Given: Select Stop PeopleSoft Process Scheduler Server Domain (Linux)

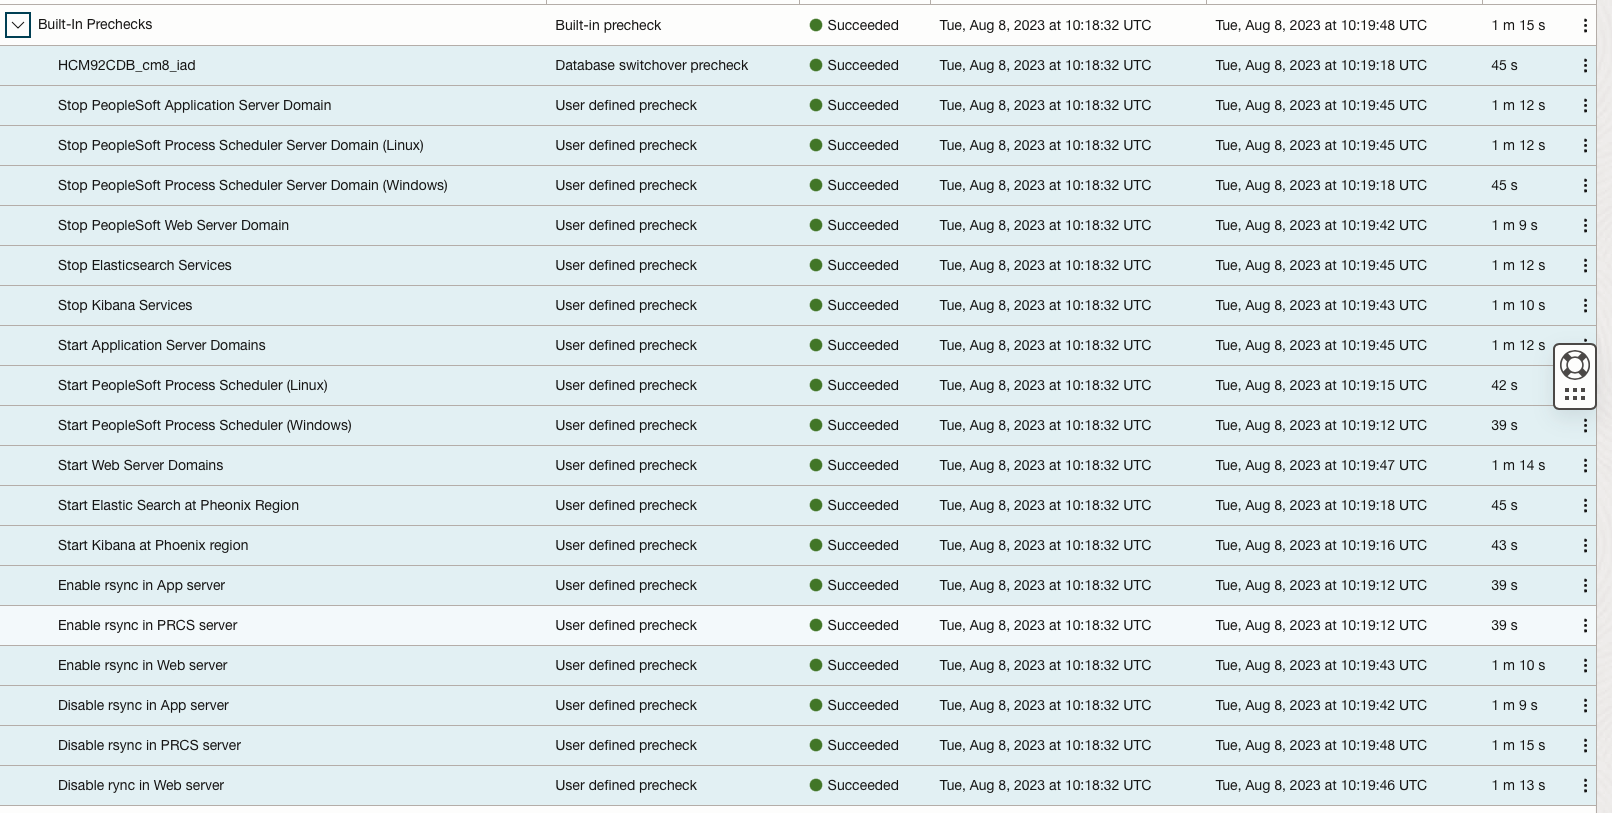Looking at the screenshot, I should (x=241, y=145).
